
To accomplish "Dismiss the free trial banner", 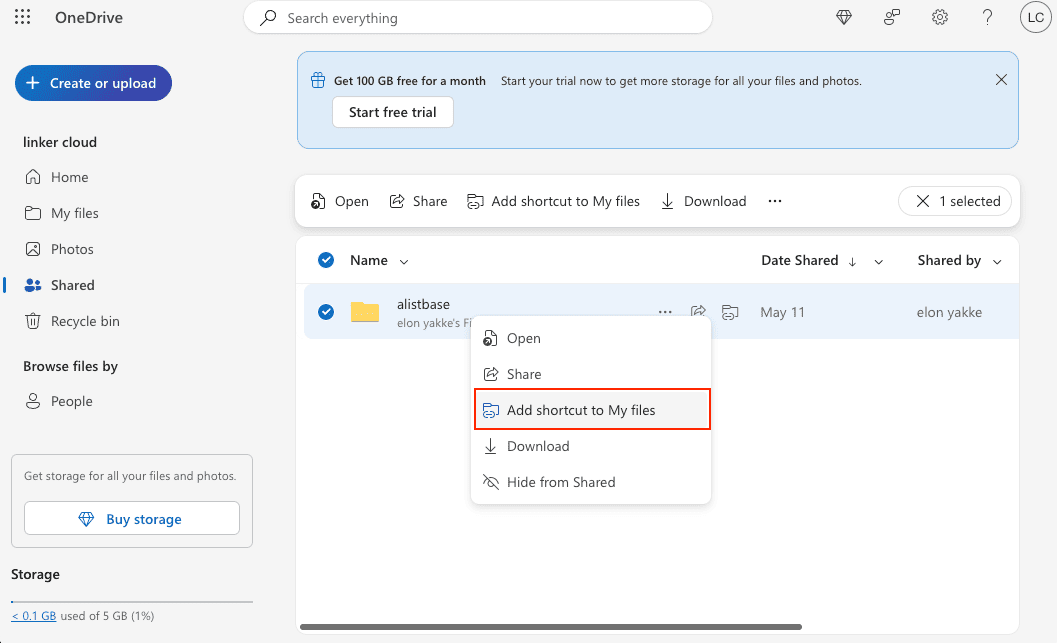I will point(1001,80).
